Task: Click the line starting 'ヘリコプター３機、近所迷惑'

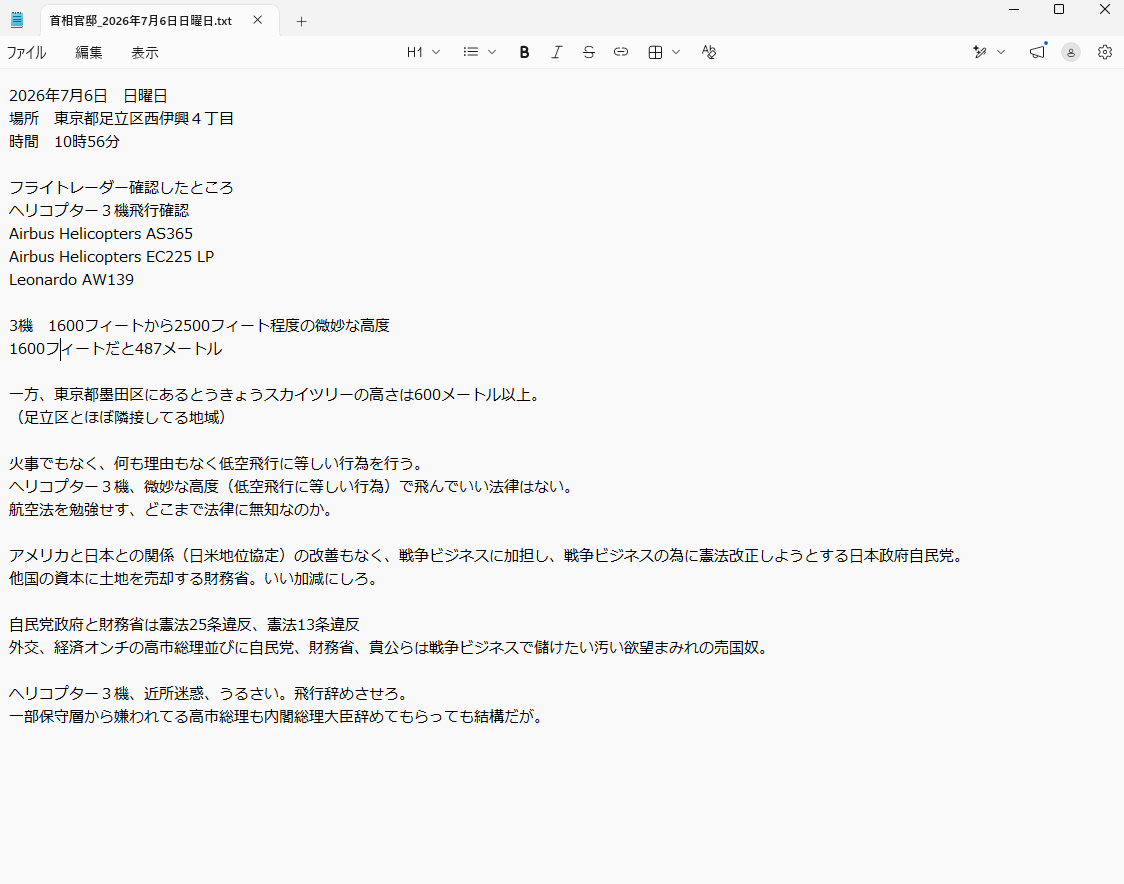Action: tap(210, 693)
